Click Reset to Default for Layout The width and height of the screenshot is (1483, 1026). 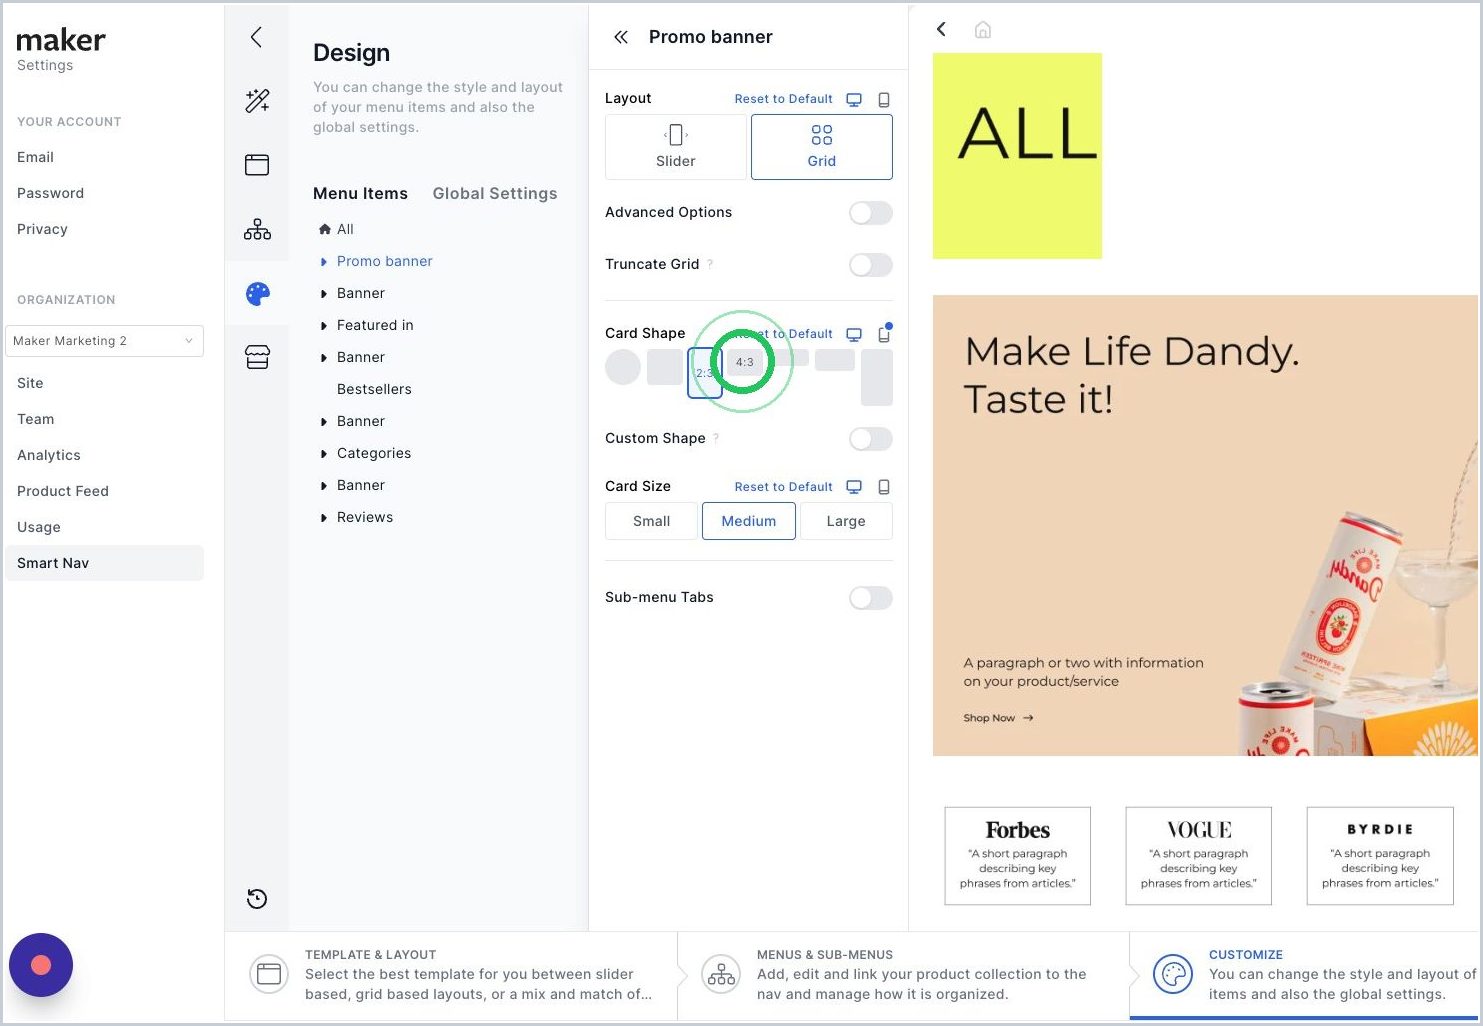click(783, 99)
